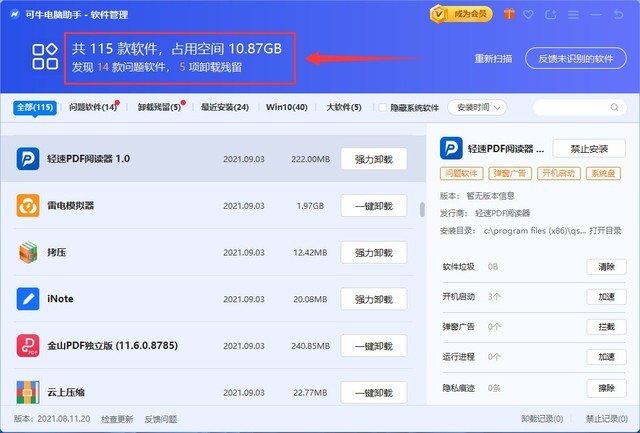Click the back arrow icon top right
Image resolution: width=640 pixels, height=433 pixels.
pyautogui.click(x=618, y=15)
